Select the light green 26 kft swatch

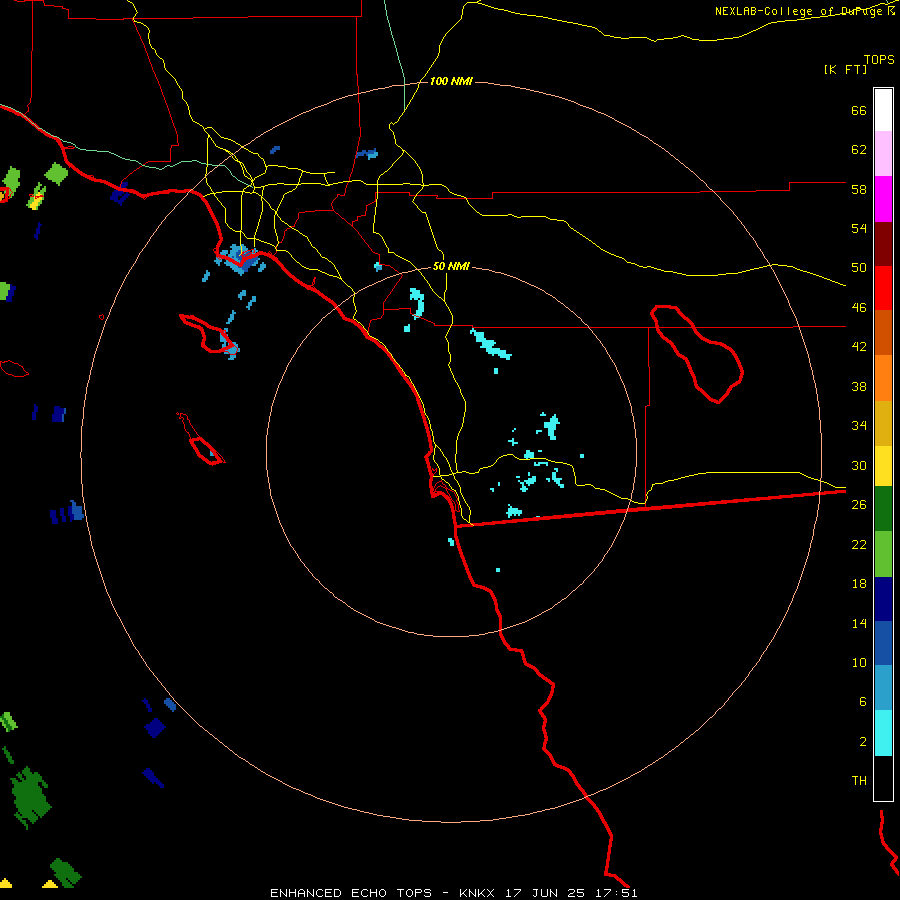883,554
